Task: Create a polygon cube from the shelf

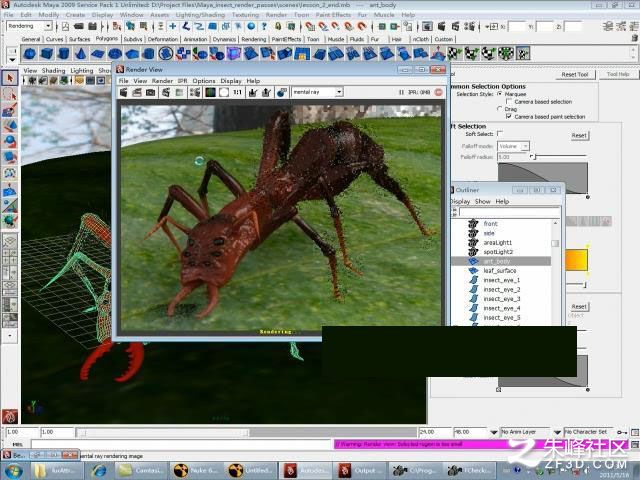Action: [x=47, y=53]
